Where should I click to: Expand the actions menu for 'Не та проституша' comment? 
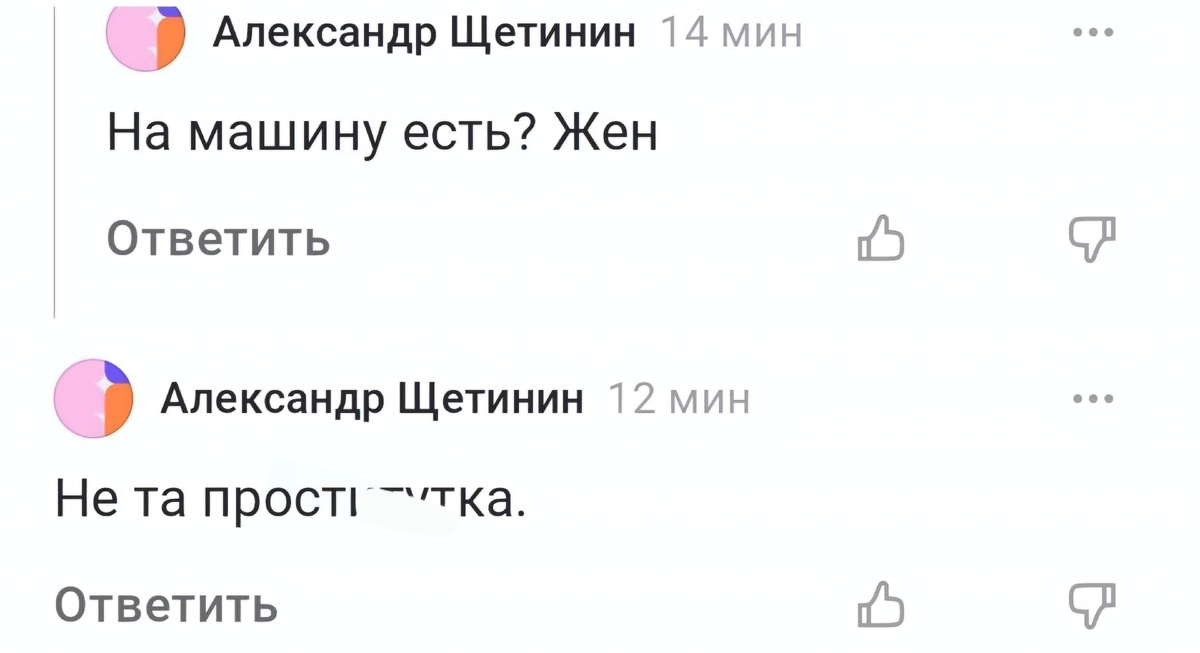1093,397
